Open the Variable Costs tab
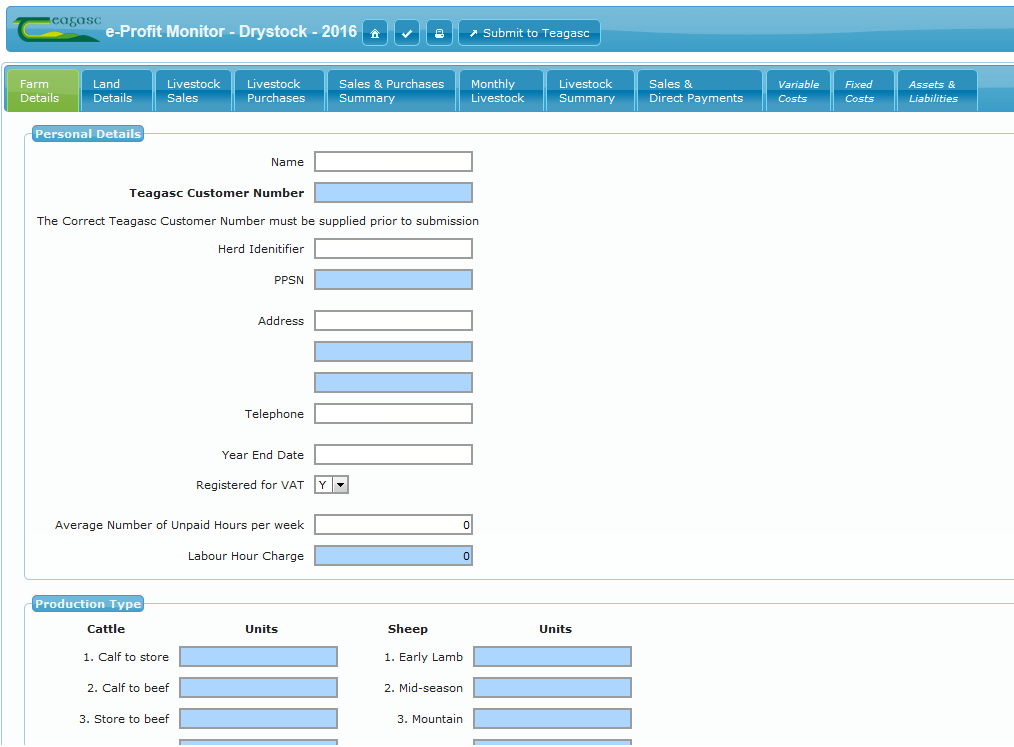 click(798, 91)
